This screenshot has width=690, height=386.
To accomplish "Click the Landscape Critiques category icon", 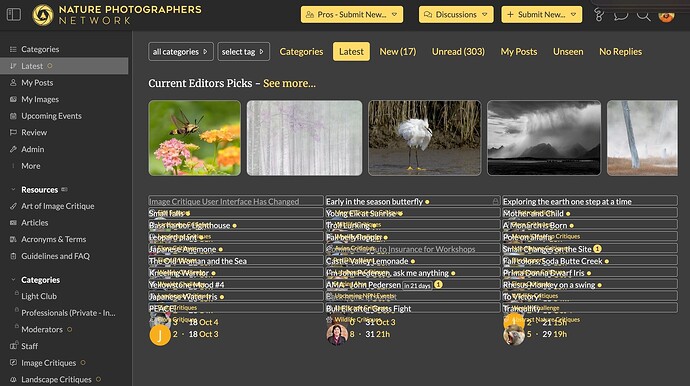I will [13, 379].
